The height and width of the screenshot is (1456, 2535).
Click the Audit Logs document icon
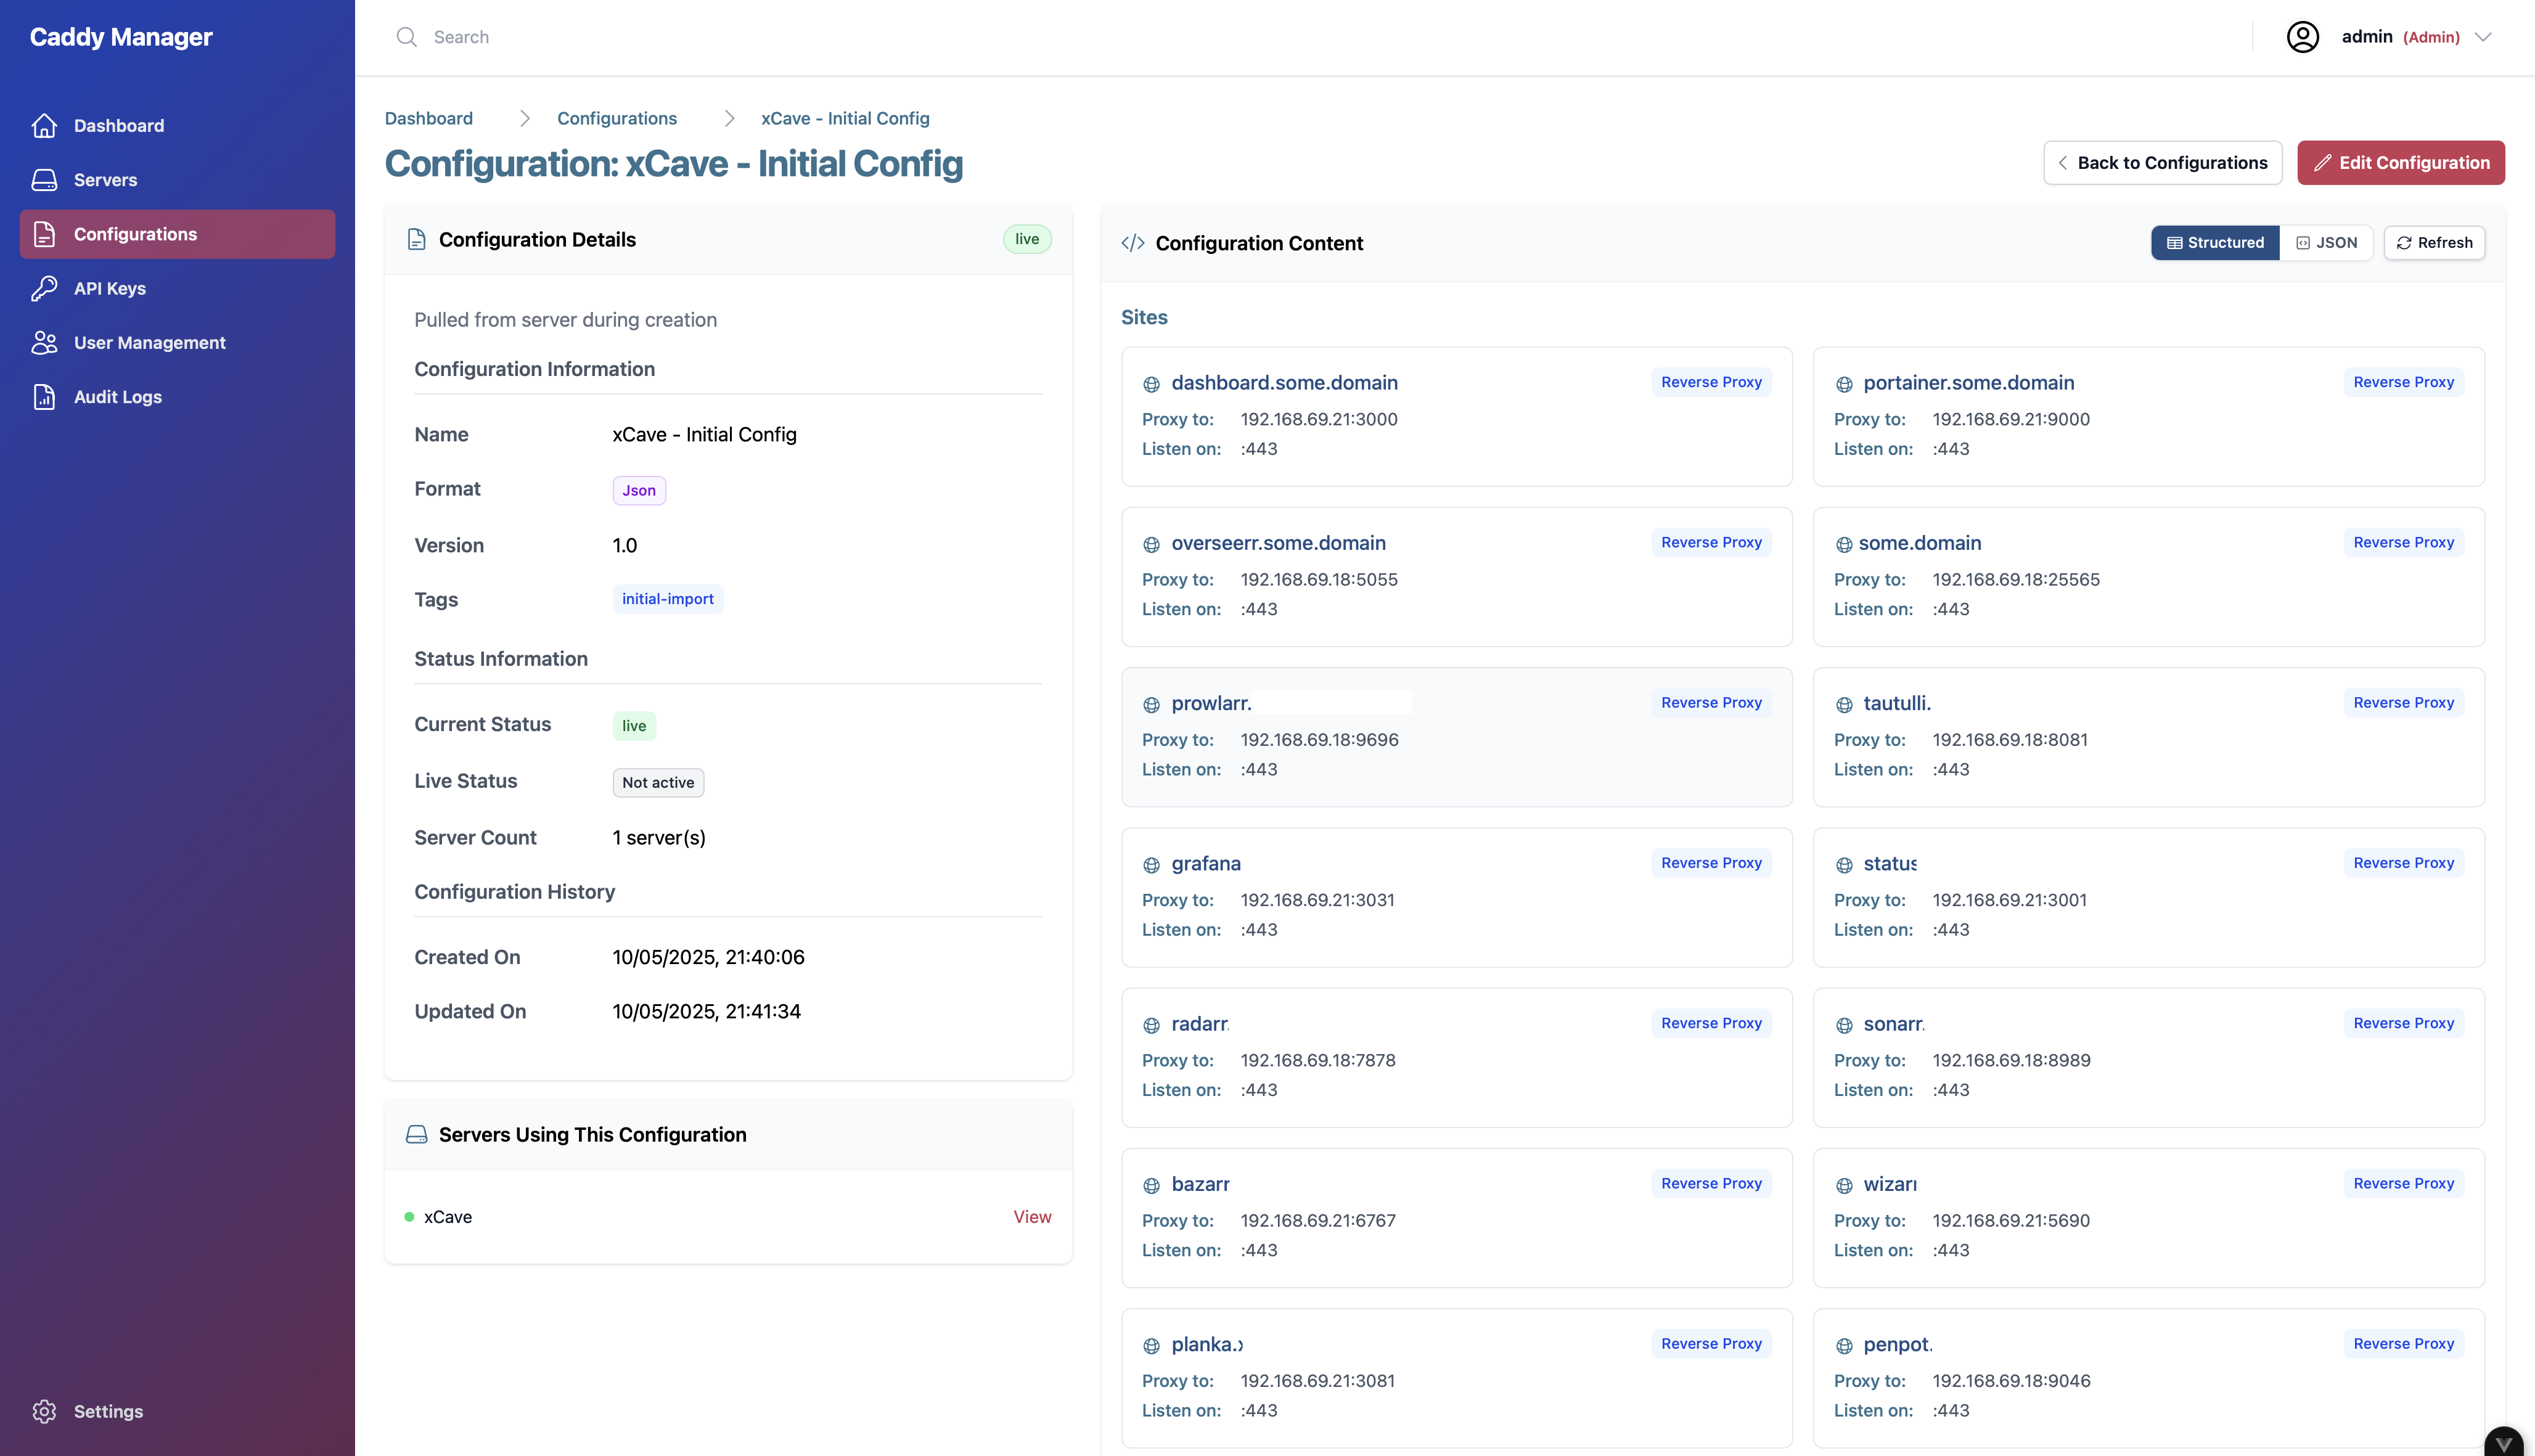pyautogui.click(x=44, y=397)
